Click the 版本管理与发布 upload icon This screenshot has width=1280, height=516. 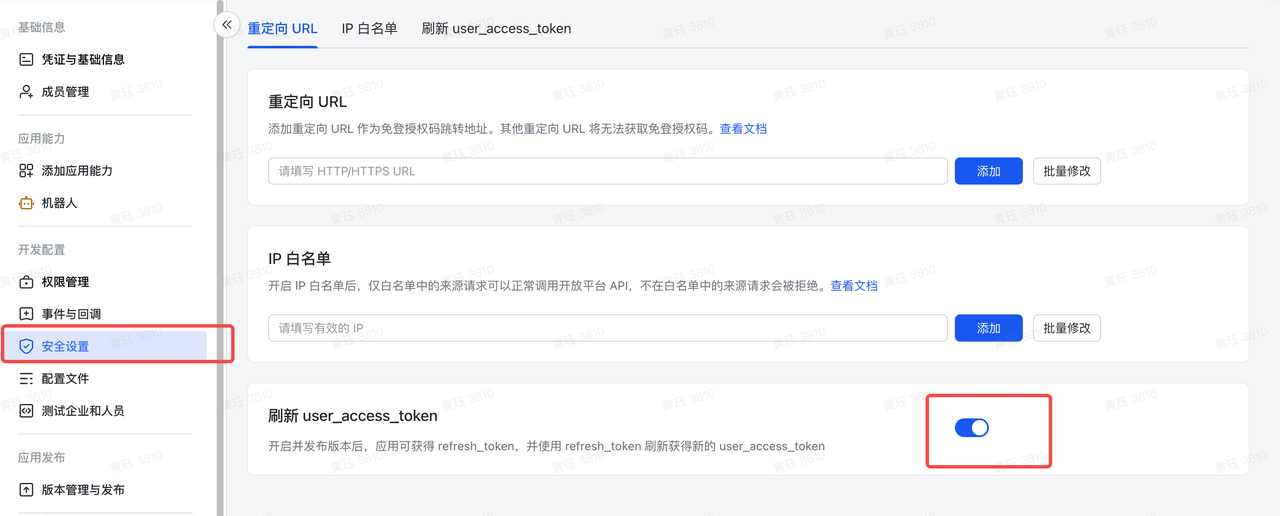27,490
